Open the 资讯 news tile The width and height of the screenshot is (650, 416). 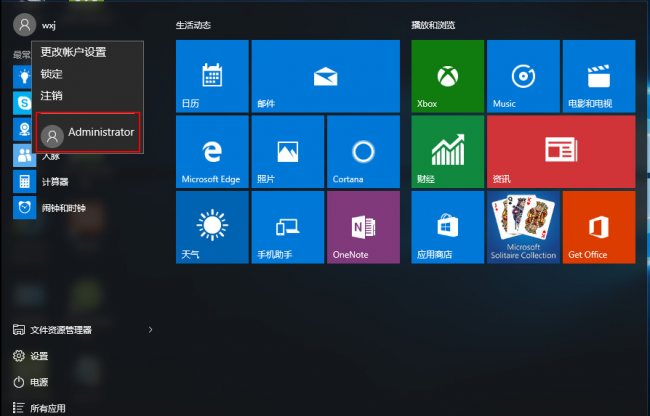[561, 152]
